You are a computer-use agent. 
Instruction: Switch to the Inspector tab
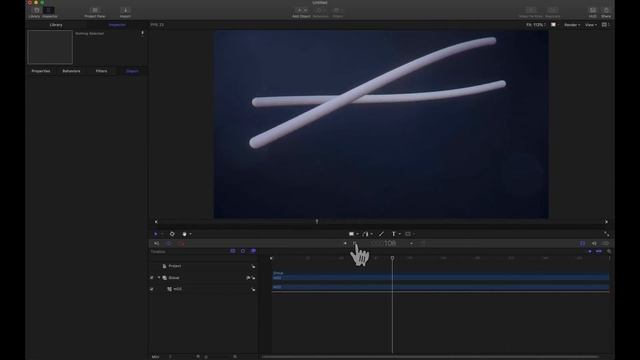[x=117, y=25]
